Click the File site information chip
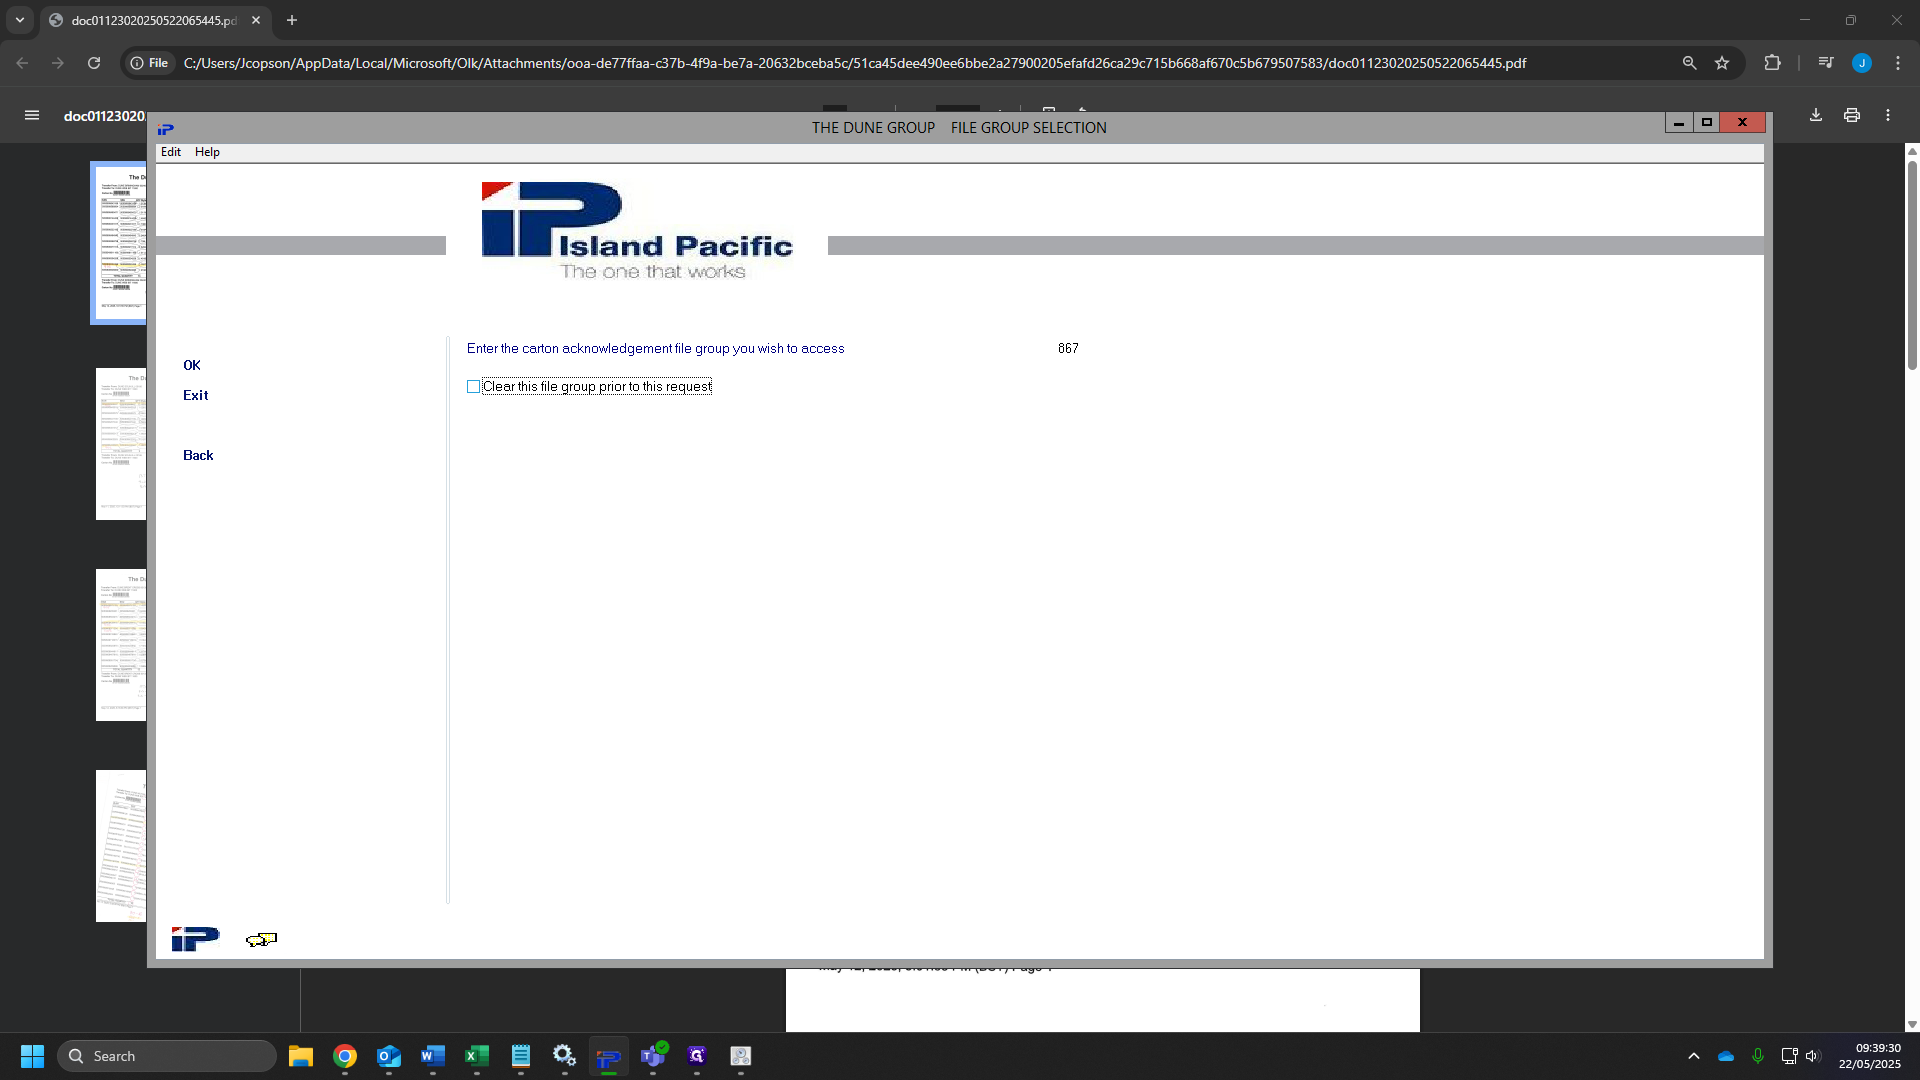Screen dimensions: 1920x1080 coord(149,63)
